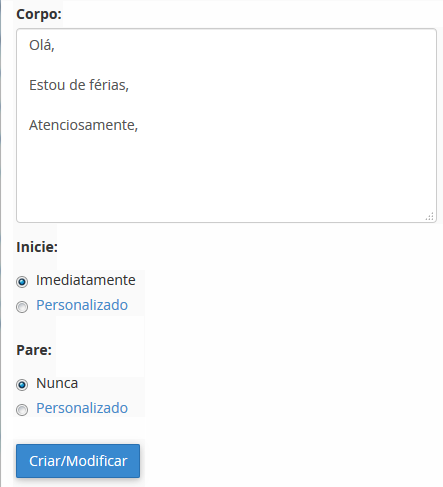Select the Nunca radio button

click(22, 385)
